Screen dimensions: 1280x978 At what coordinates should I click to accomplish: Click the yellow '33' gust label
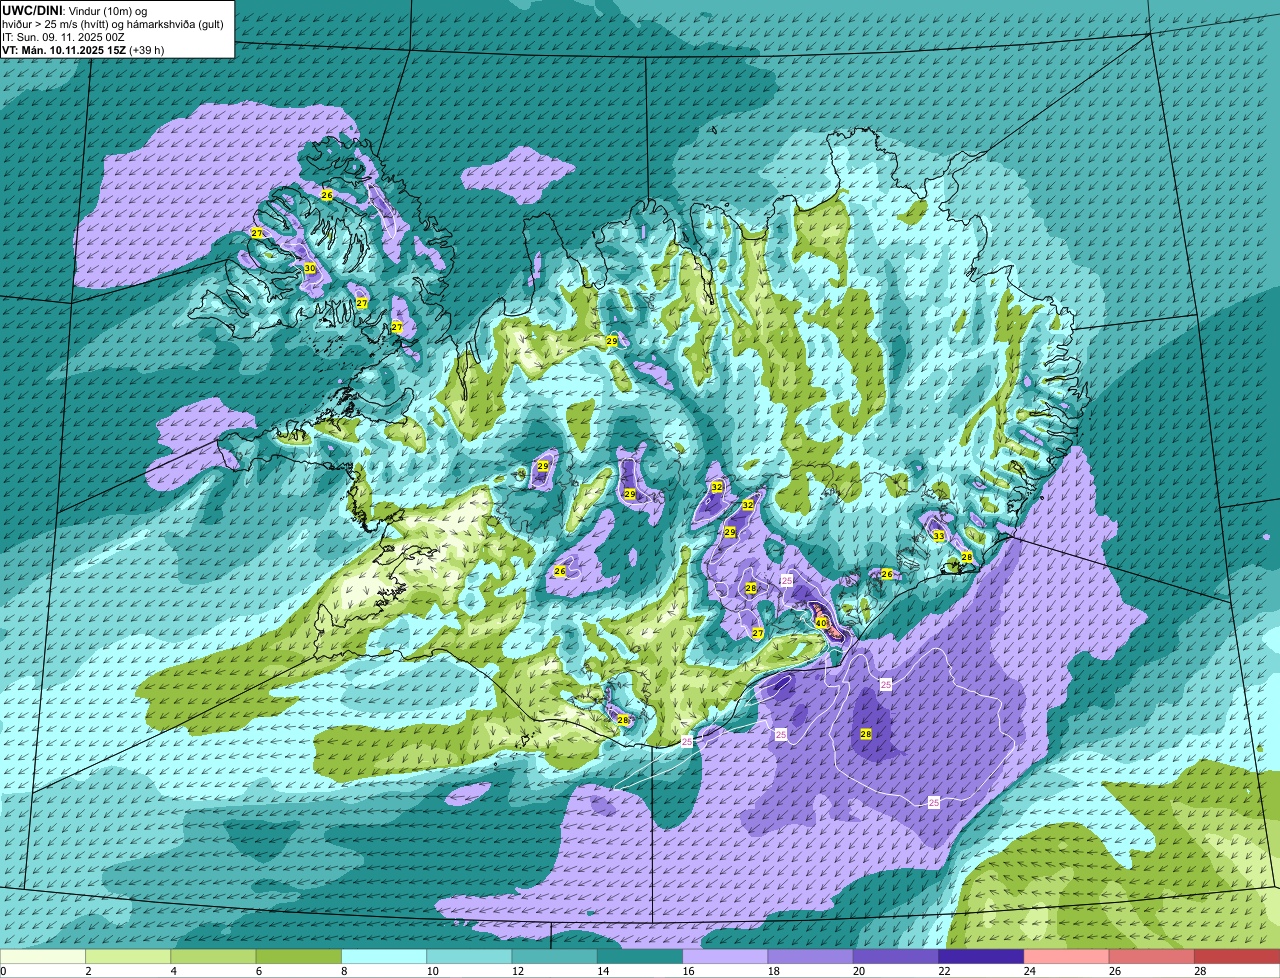tap(938, 536)
